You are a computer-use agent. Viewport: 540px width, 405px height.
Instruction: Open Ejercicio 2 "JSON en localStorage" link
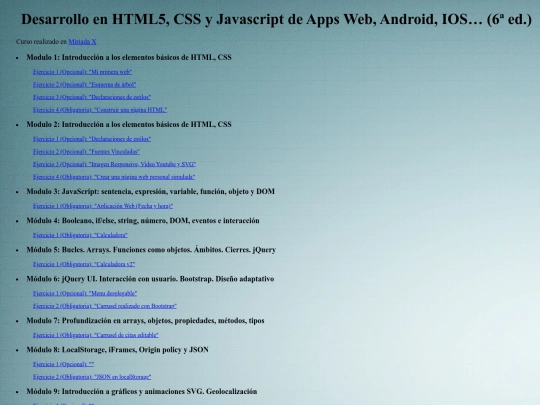[x=92, y=377]
